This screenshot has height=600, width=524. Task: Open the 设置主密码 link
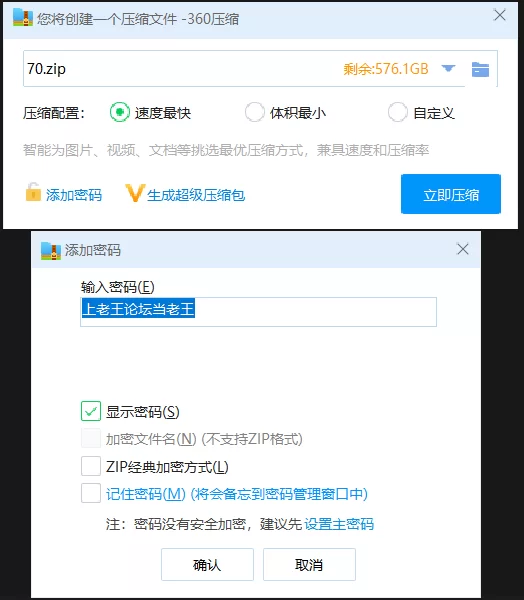pyautogui.click(x=339, y=524)
